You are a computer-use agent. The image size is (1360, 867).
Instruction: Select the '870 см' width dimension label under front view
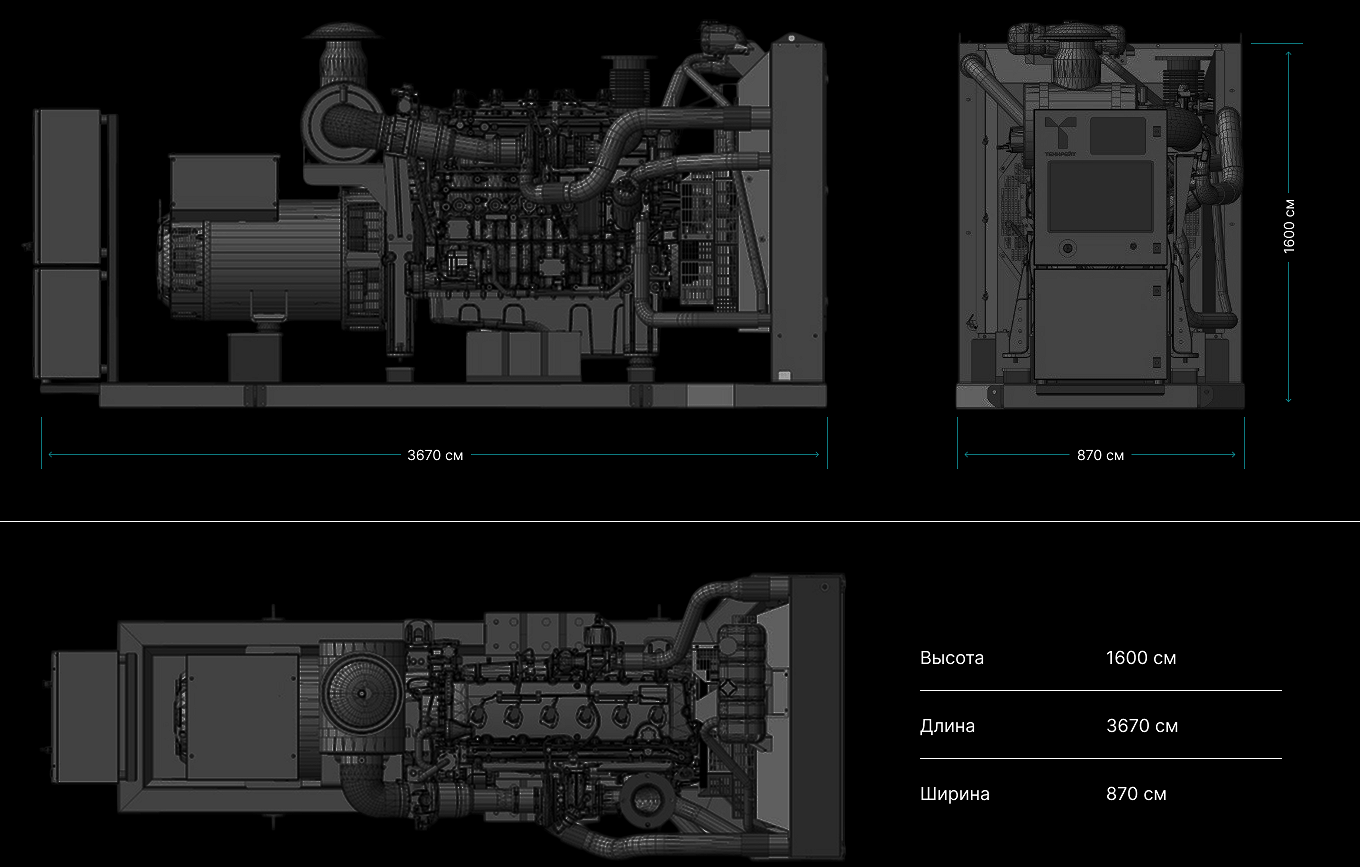pyautogui.click(x=1100, y=455)
